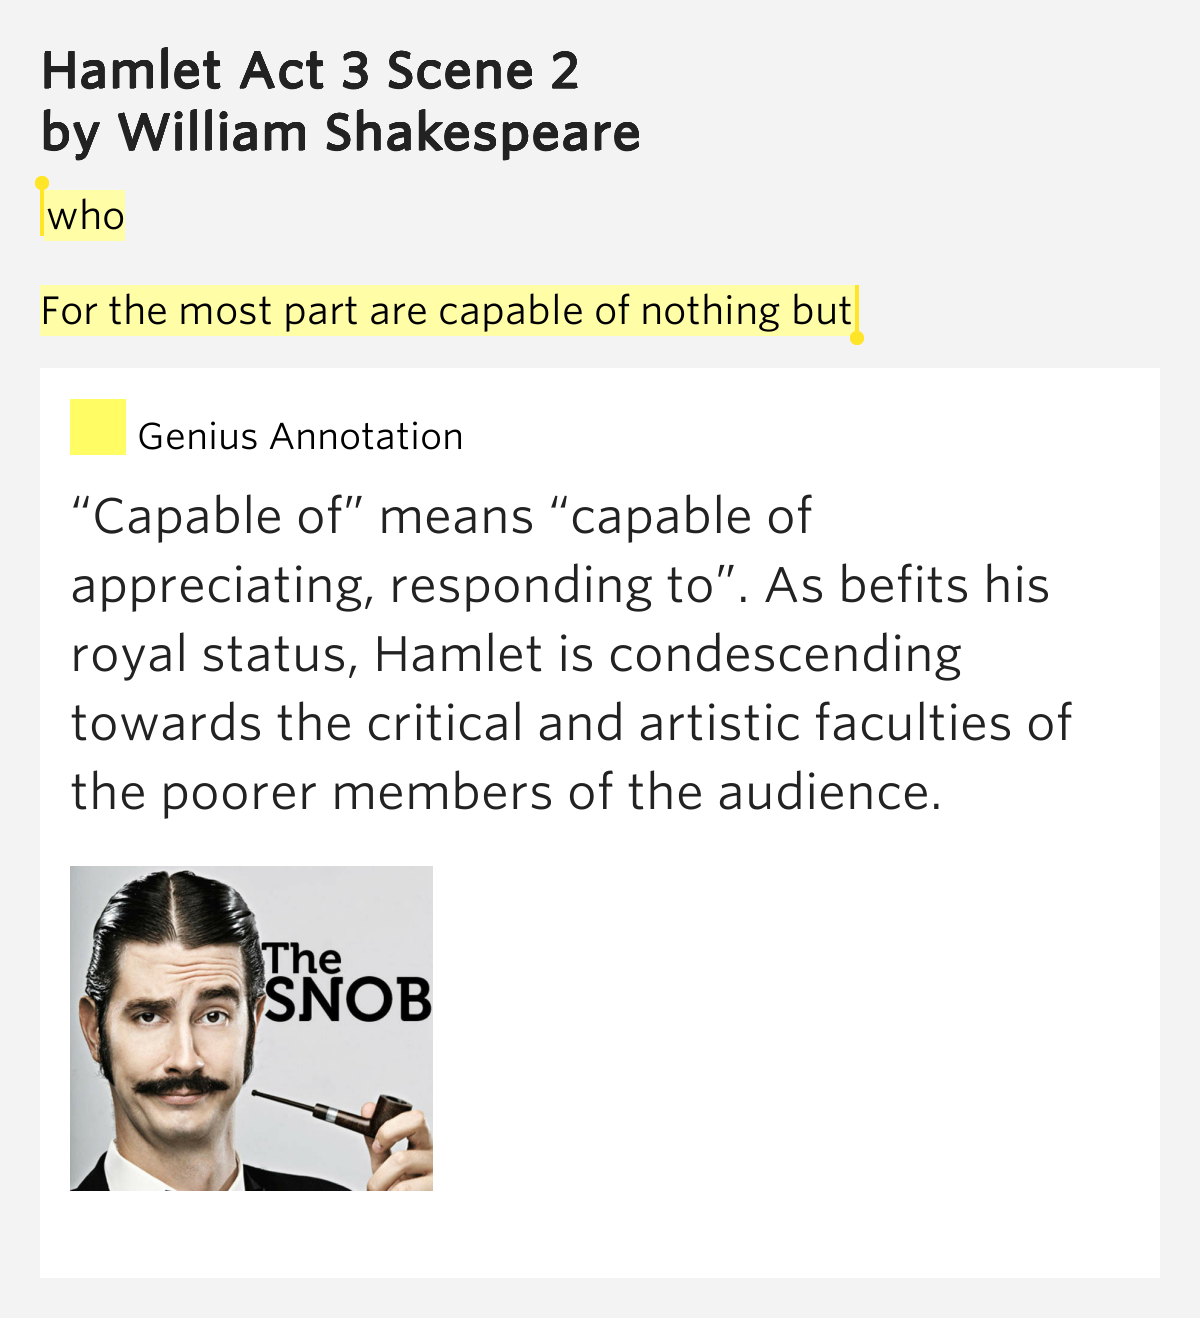Click the selection handle dot above "who"
This screenshot has width=1200, height=1318.
pyautogui.click(x=42, y=183)
